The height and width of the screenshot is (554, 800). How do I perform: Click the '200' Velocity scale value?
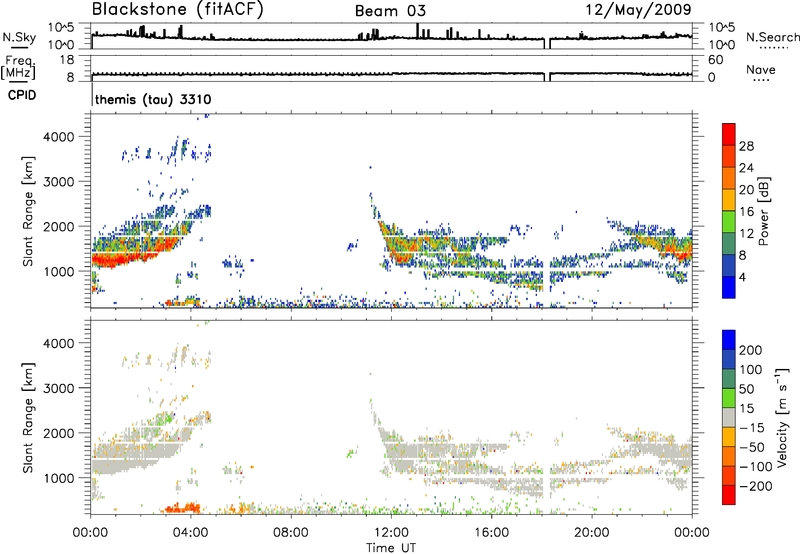(x=751, y=350)
